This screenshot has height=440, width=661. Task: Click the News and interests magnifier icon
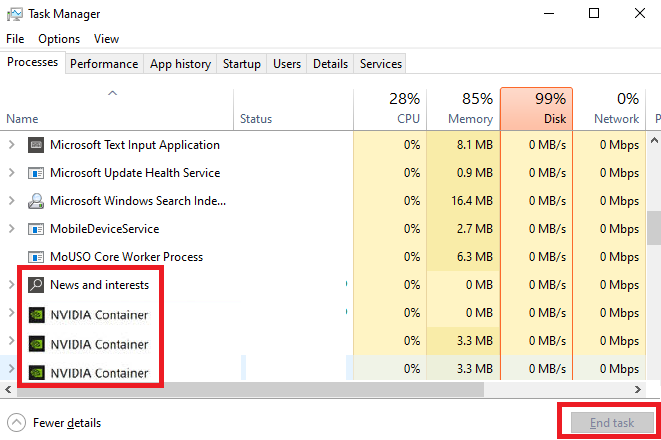(36, 285)
